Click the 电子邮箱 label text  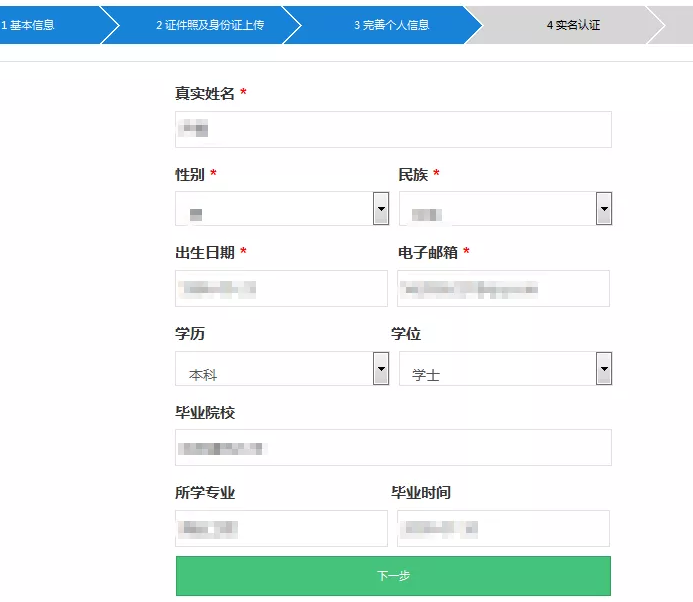(x=428, y=253)
